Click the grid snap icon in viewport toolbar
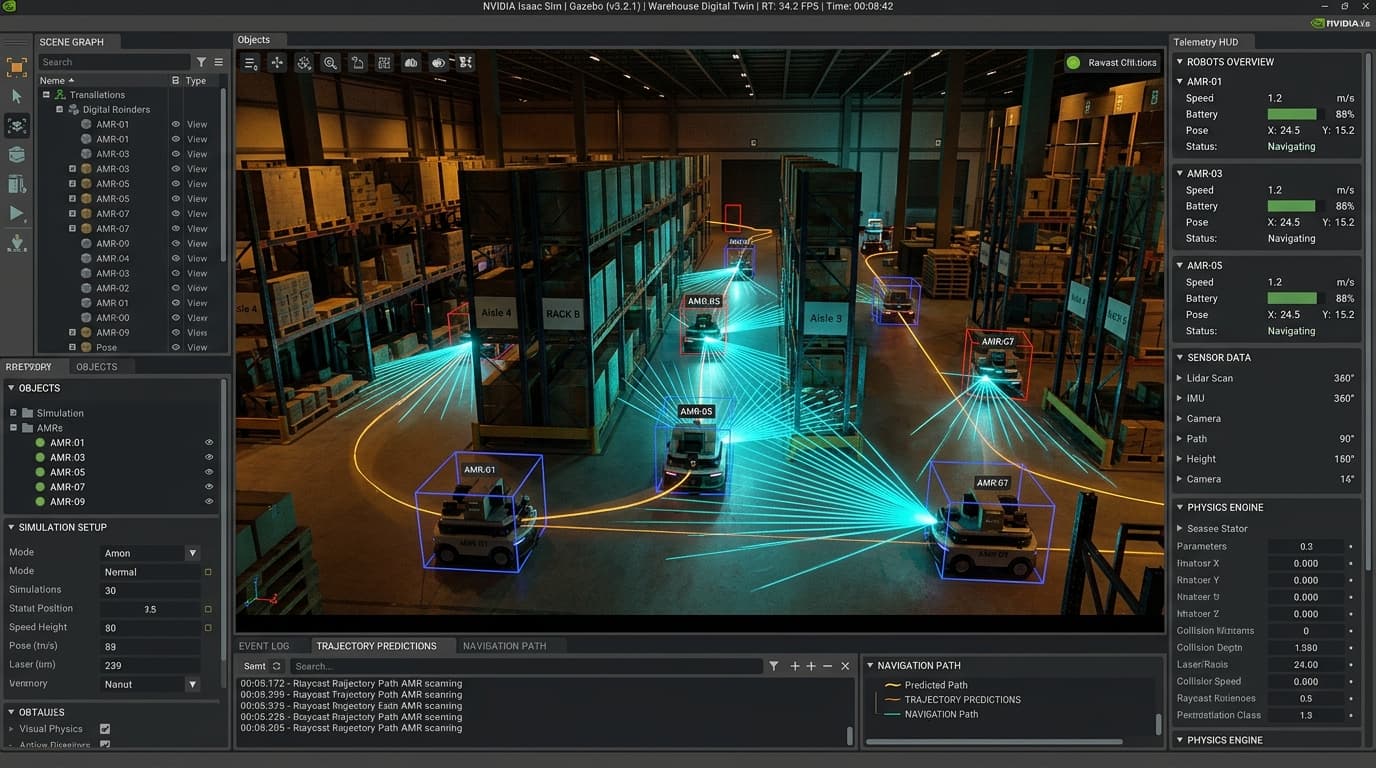The image size is (1376, 768). [x=384, y=63]
